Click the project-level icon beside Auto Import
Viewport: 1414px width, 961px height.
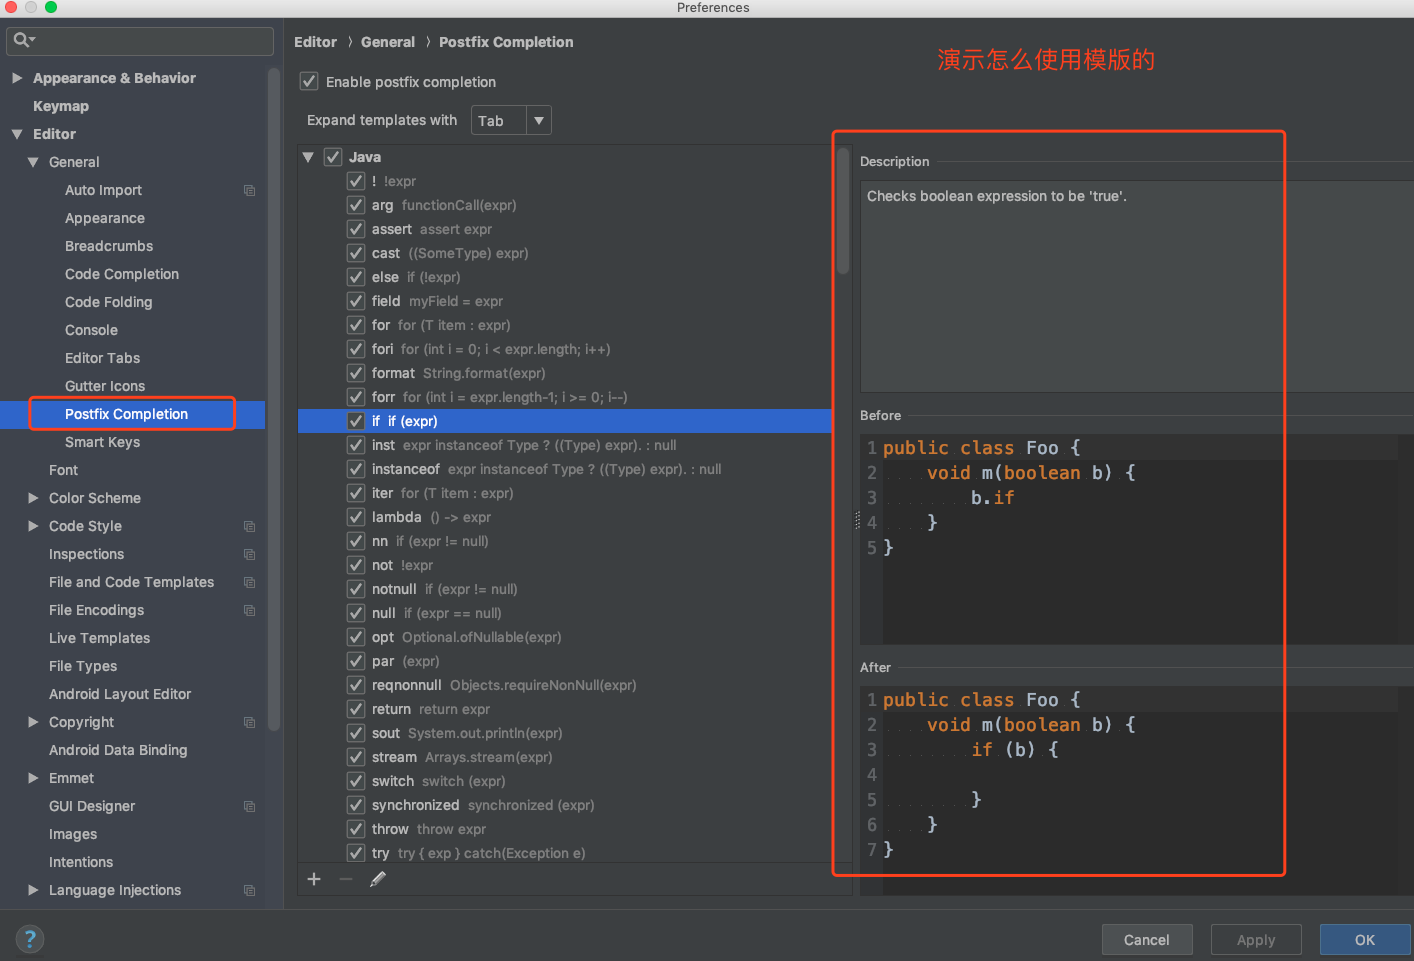(249, 190)
